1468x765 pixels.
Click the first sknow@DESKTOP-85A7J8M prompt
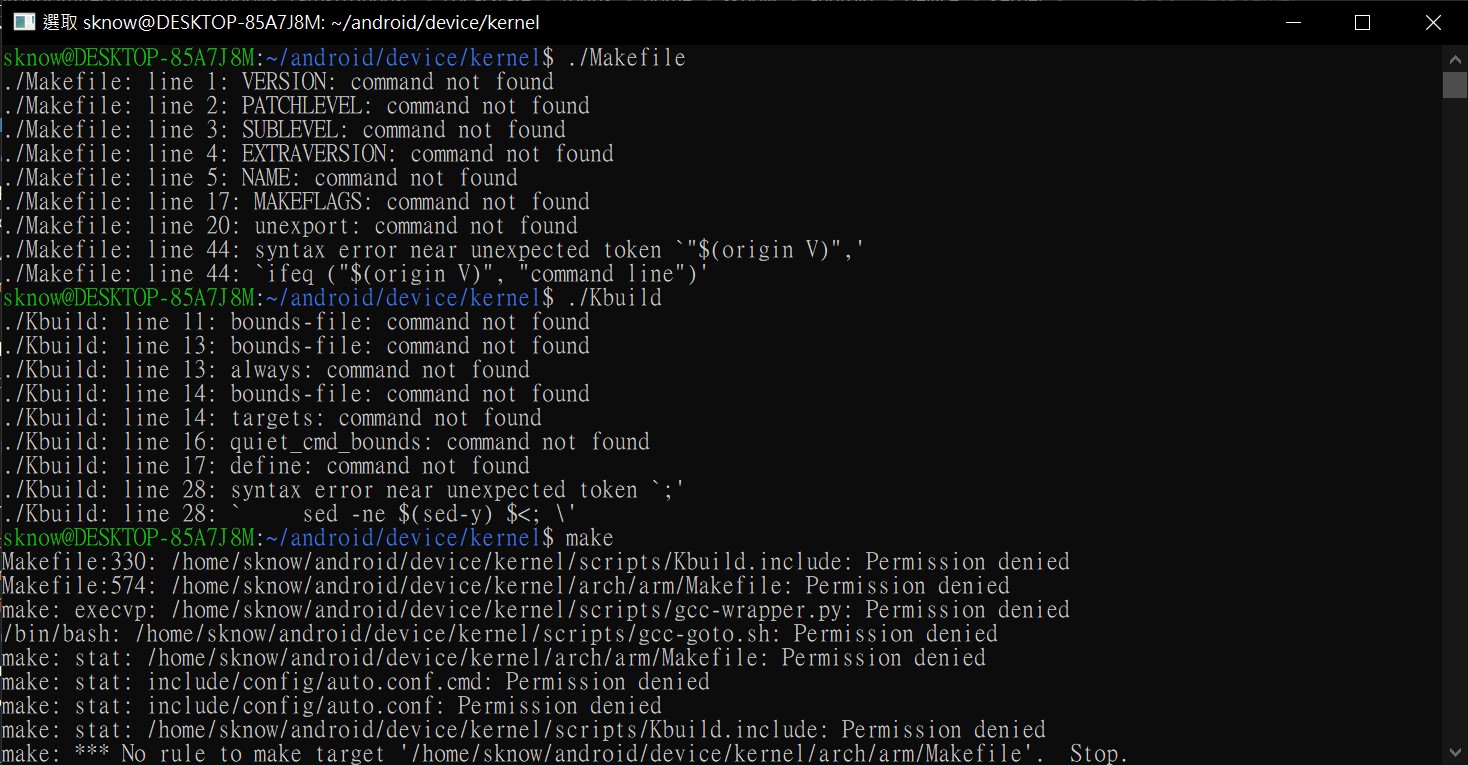(128, 58)
